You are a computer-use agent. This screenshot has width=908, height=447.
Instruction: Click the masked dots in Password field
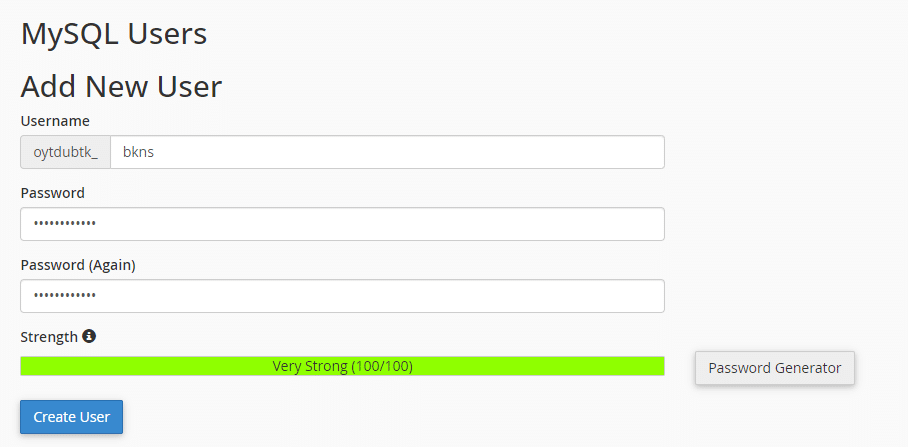tap(65, 224)
